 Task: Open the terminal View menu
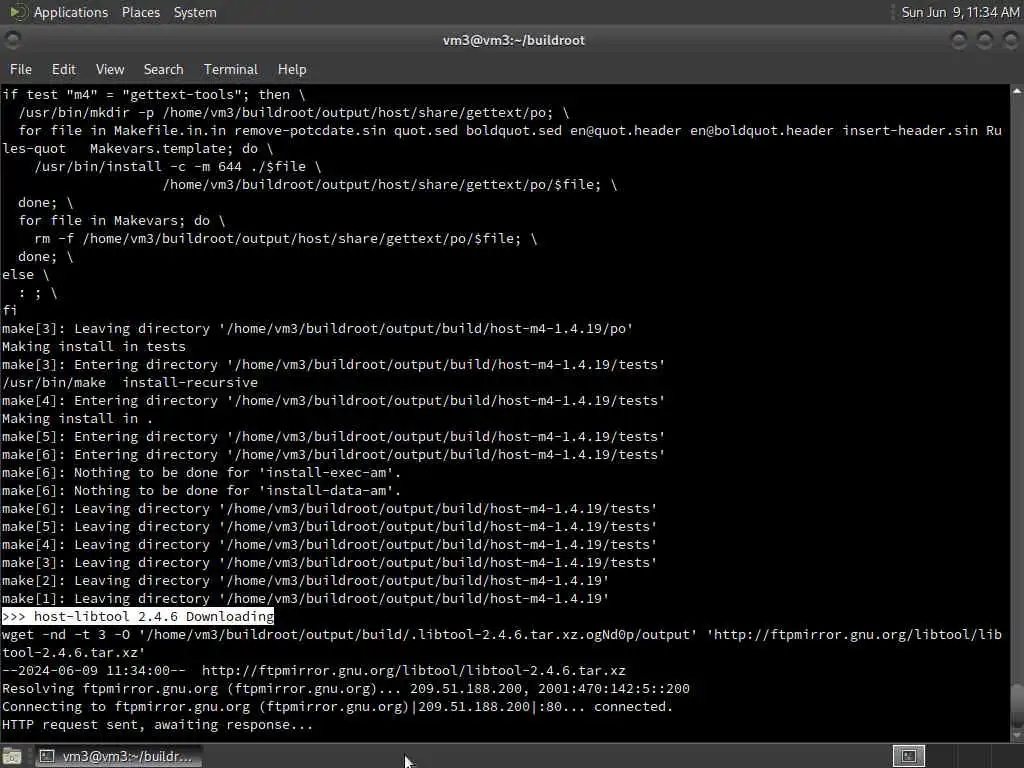pyautogui.click(x=110, y=69)
